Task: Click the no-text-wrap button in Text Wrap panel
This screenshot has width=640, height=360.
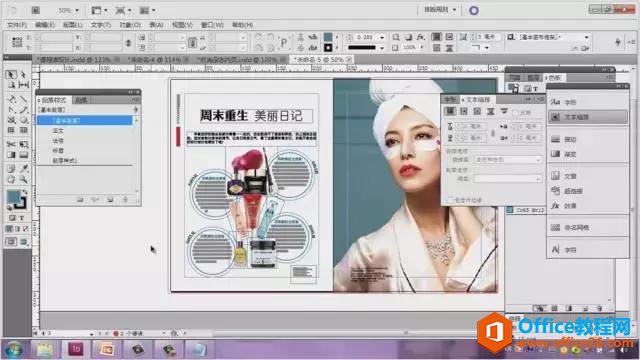Action: 450,111
